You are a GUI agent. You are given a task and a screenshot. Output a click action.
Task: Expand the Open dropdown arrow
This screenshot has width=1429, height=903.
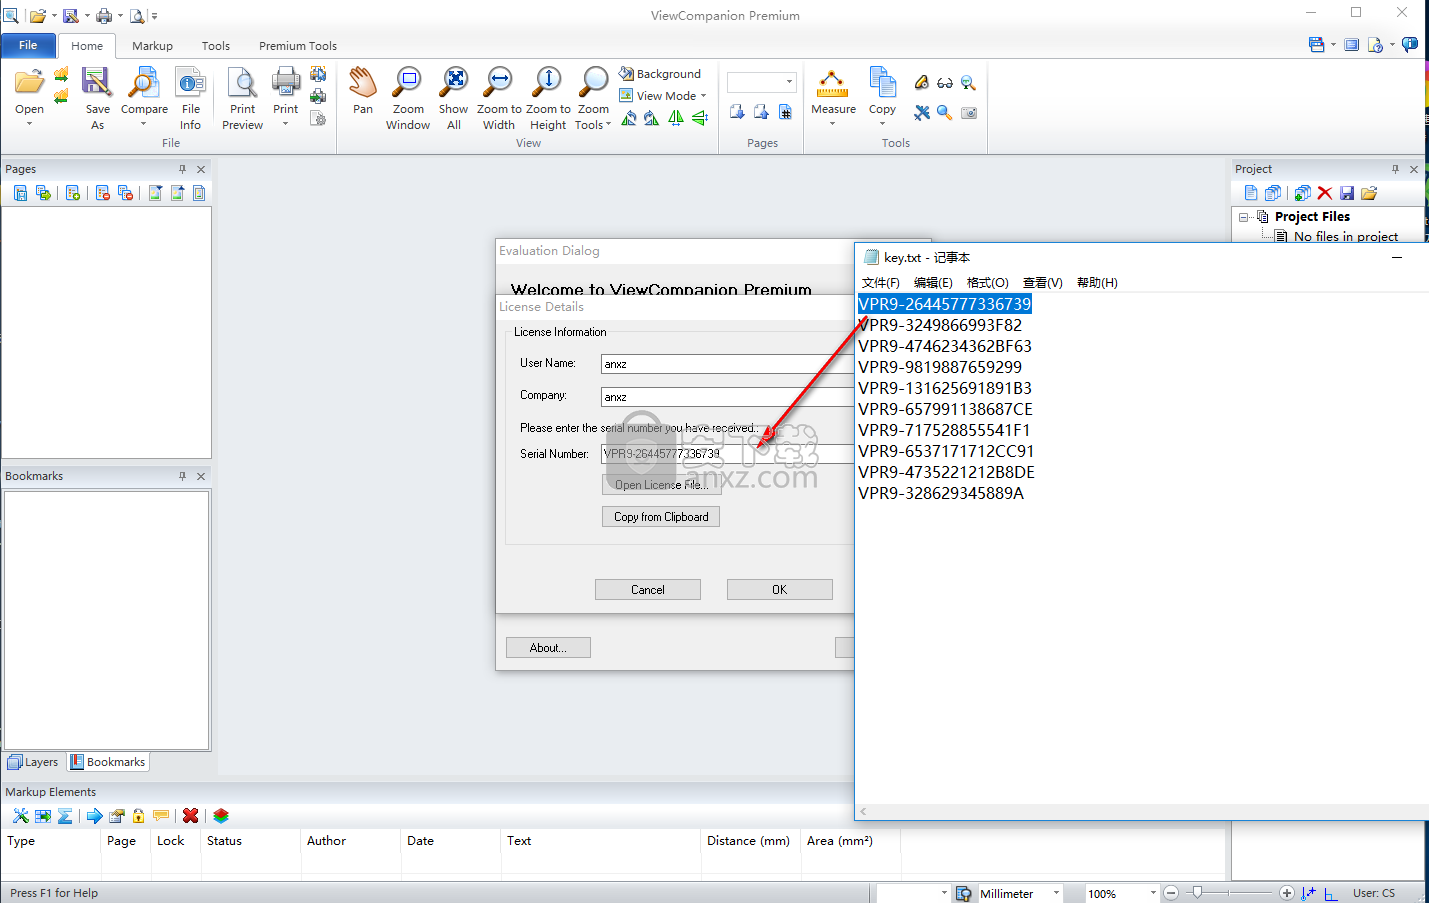tap(29, 124)
